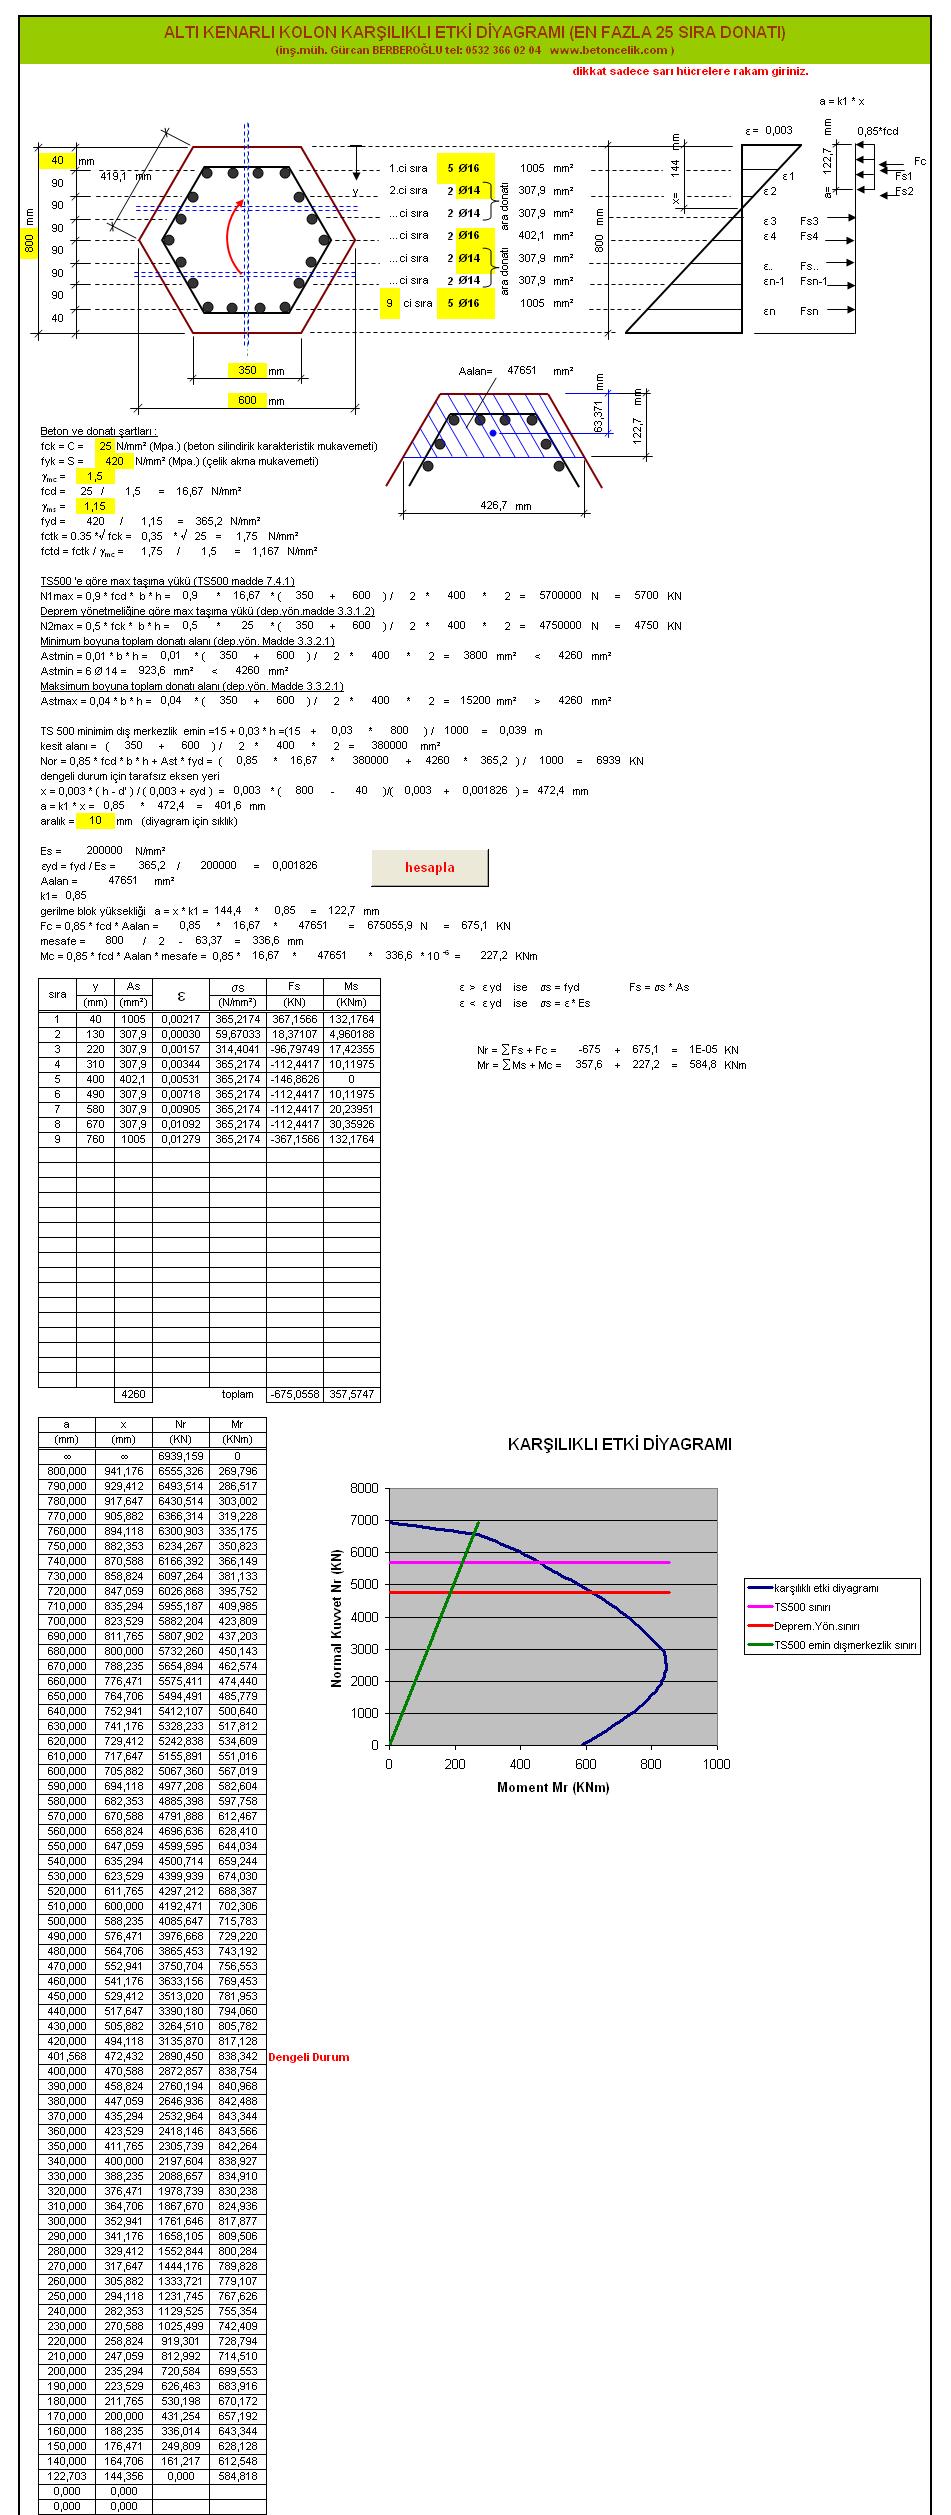Click the ε cell 0,00217 in row 1
The image size is (951, 2515).
click(180, 1019)
